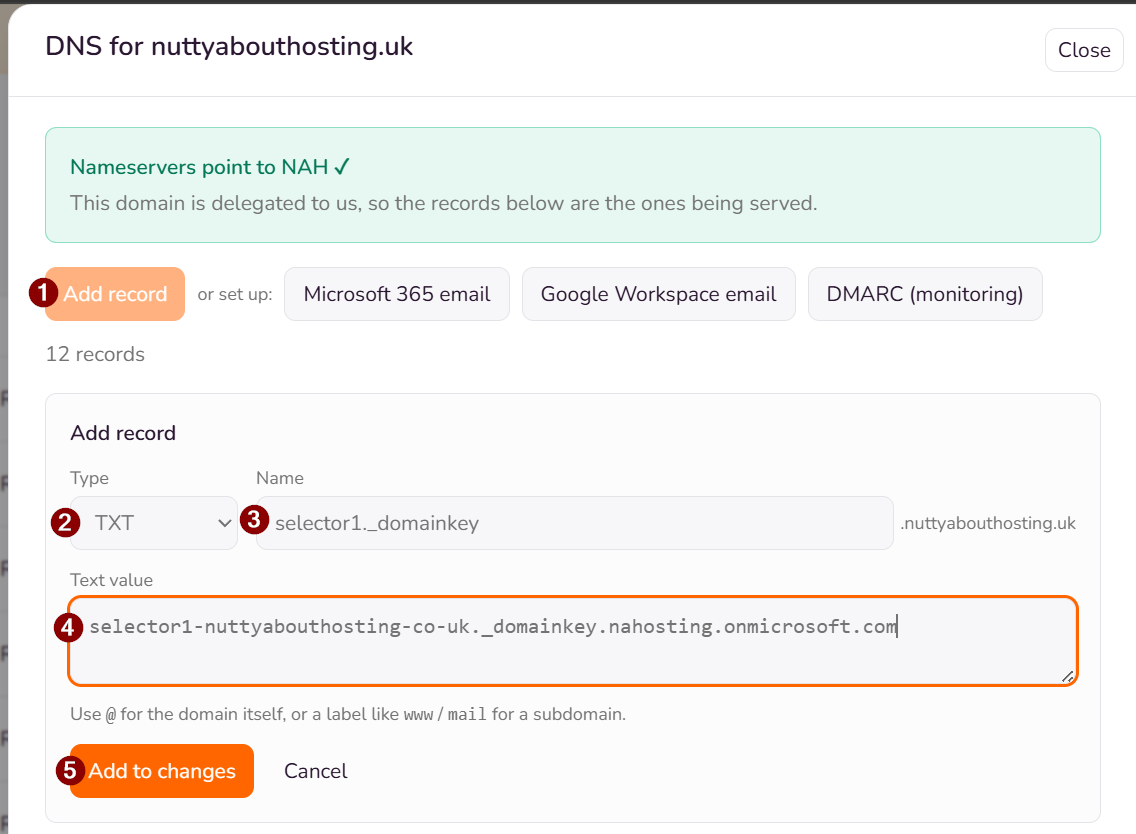Close the DNS dialog
The height and width of the screenshot is (834, 1136).
1084,50
